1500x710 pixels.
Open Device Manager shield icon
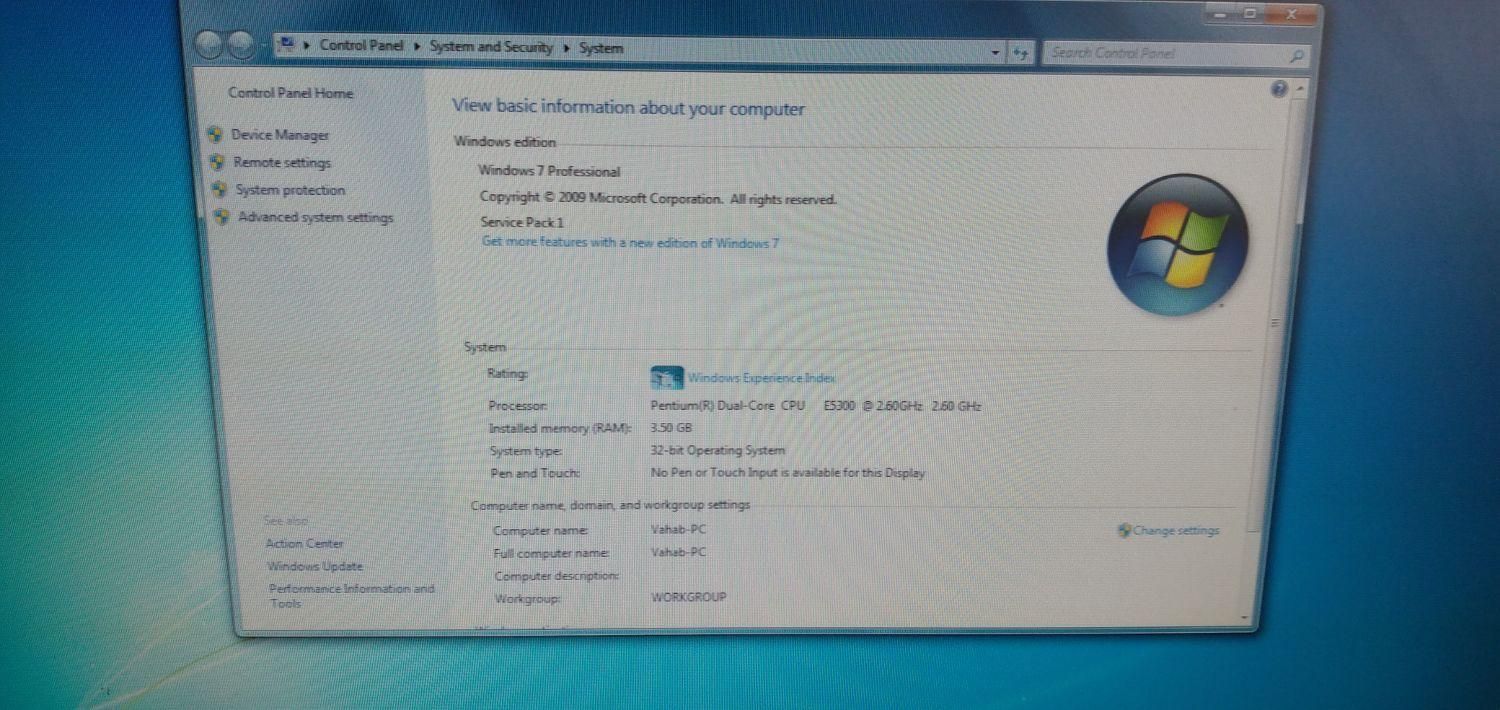215,134
